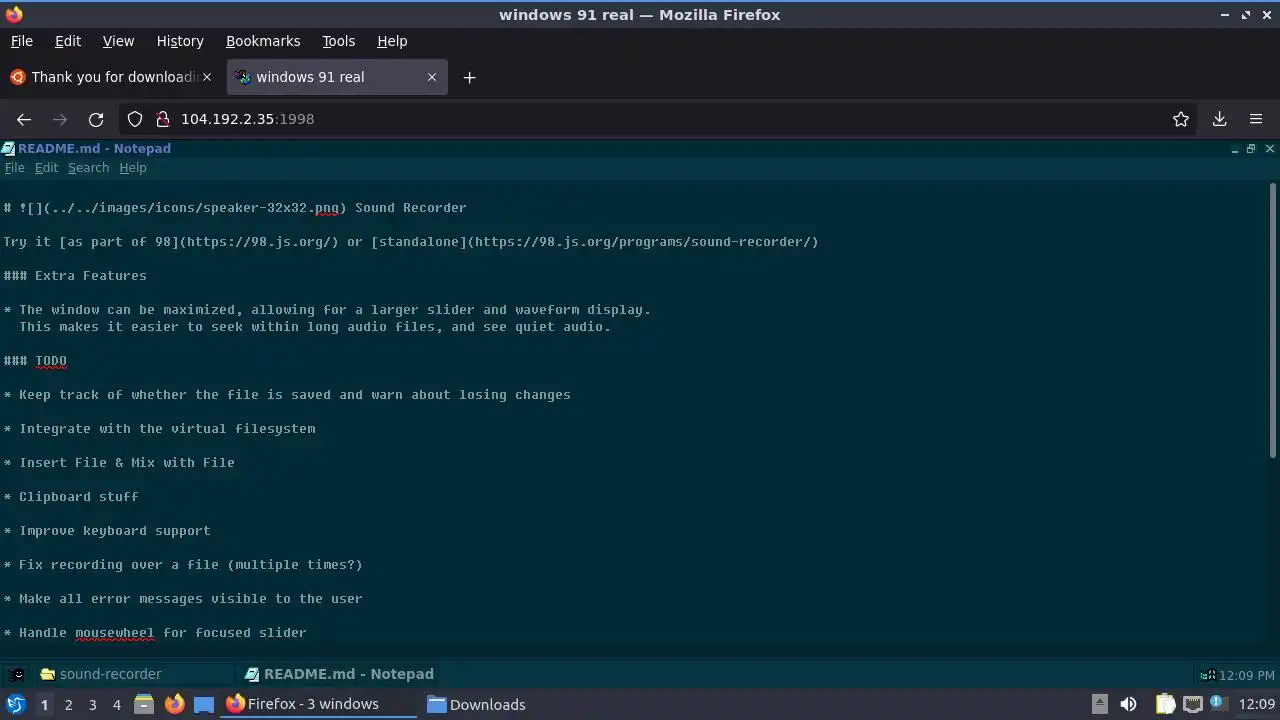Click the Notepad vertical scrollbar thumb
The width and height of the screenshot is (1280, 720).
(x=1273, y=320)
